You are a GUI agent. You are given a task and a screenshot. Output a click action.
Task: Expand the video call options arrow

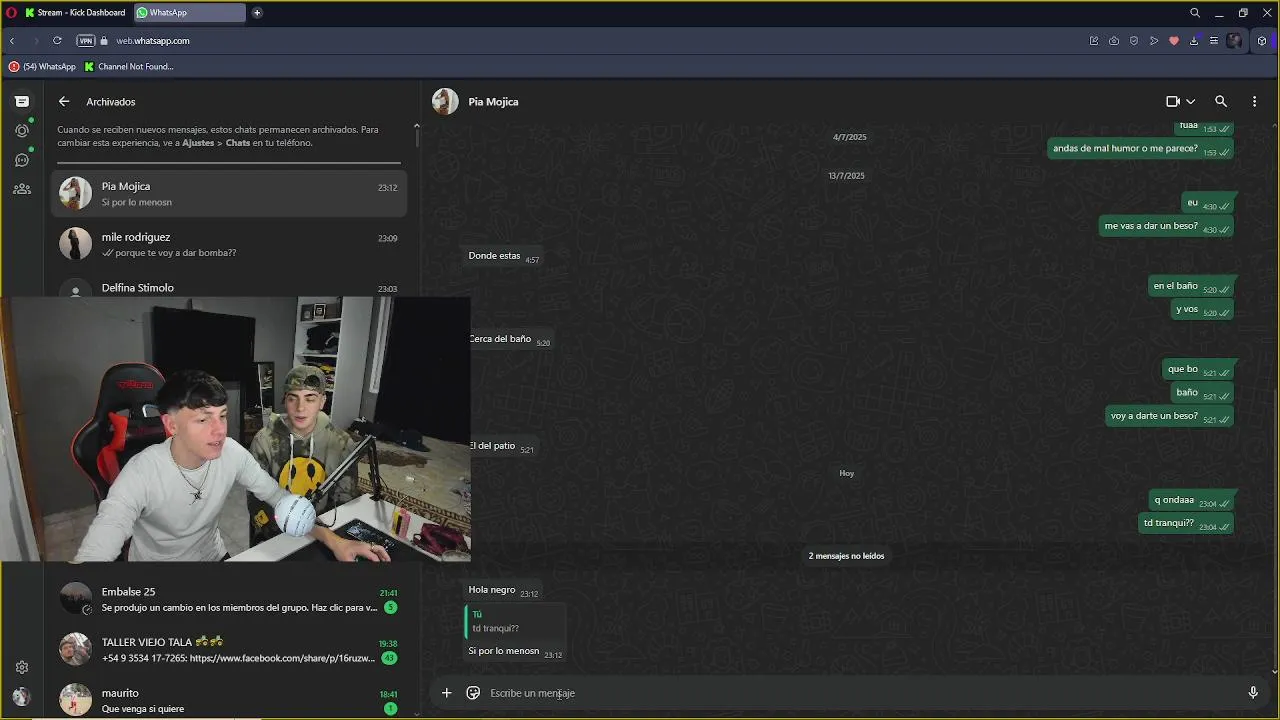1190,101
